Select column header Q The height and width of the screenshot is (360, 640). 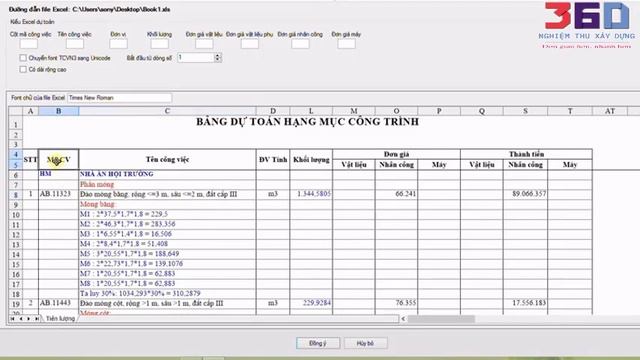(482, 111)
